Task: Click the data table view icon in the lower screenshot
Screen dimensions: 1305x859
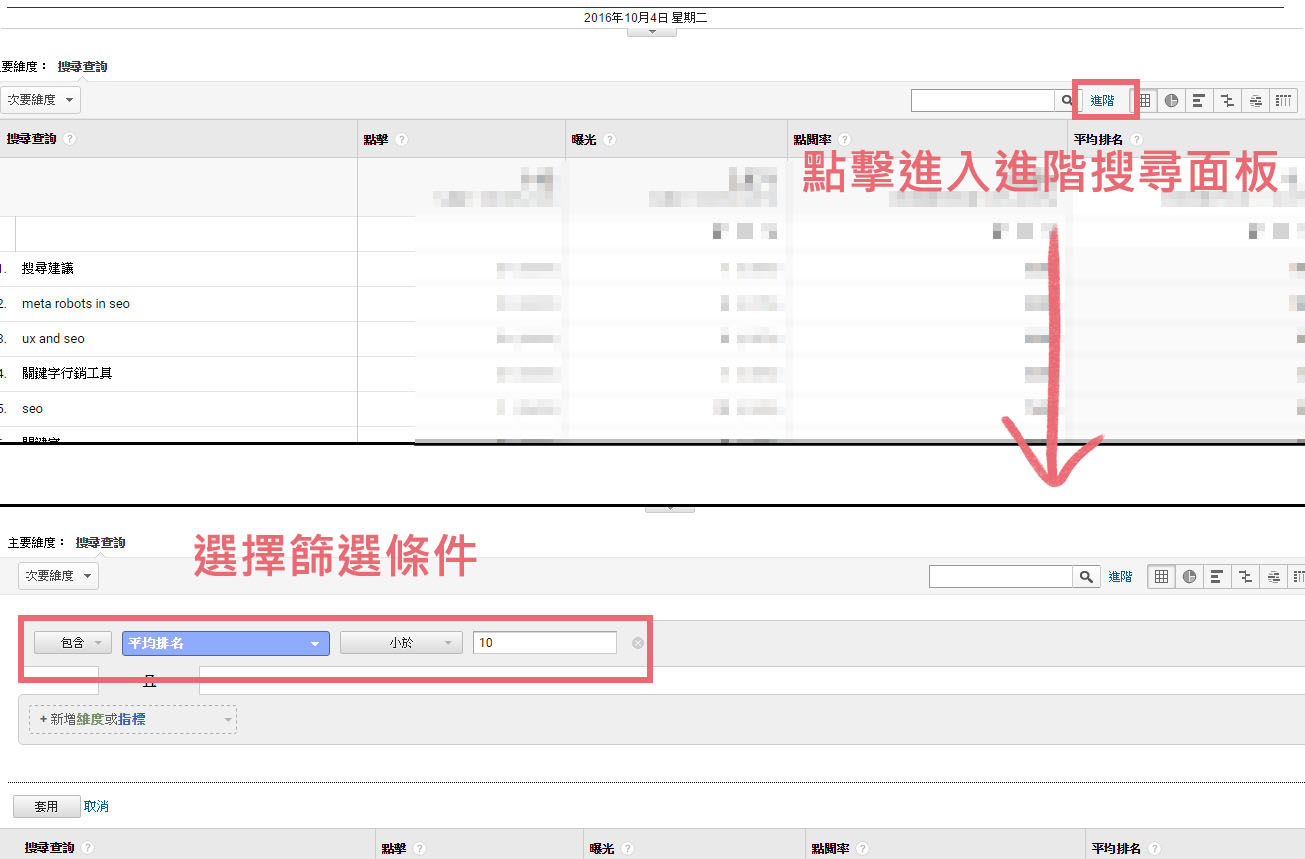Action: click(1161, 576)
